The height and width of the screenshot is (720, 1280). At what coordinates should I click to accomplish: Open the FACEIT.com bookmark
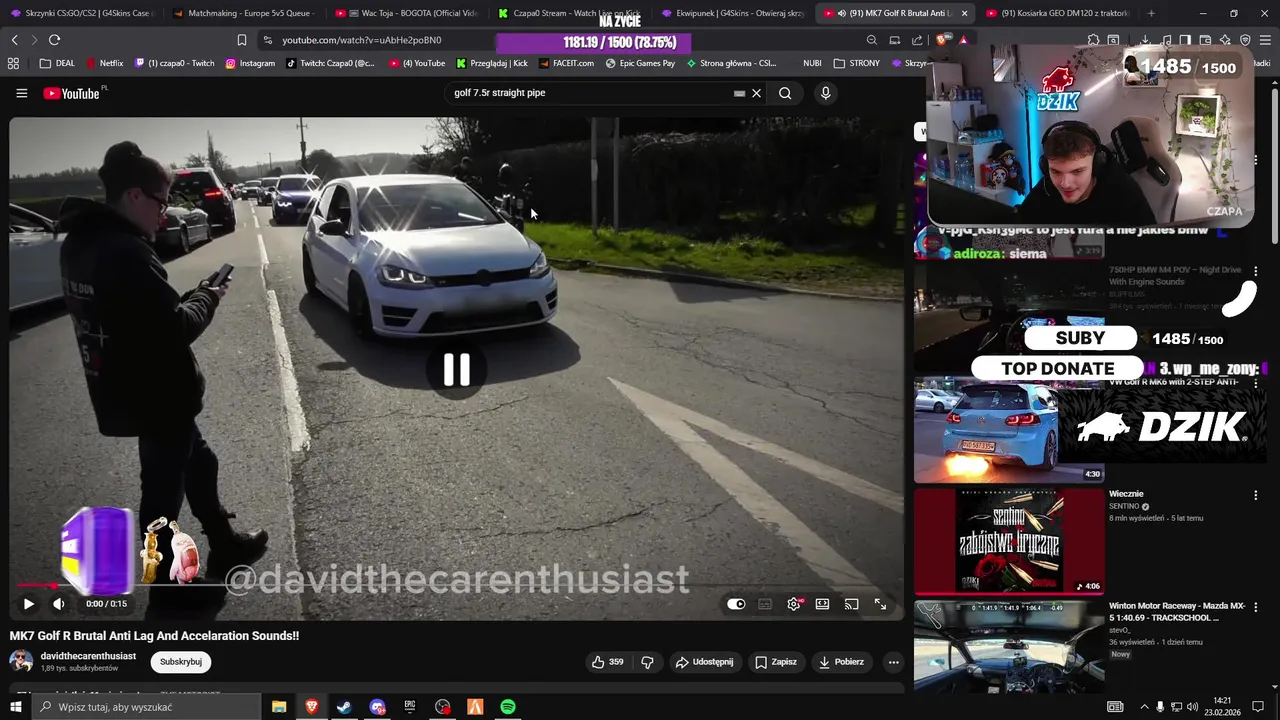coord(566,63)
